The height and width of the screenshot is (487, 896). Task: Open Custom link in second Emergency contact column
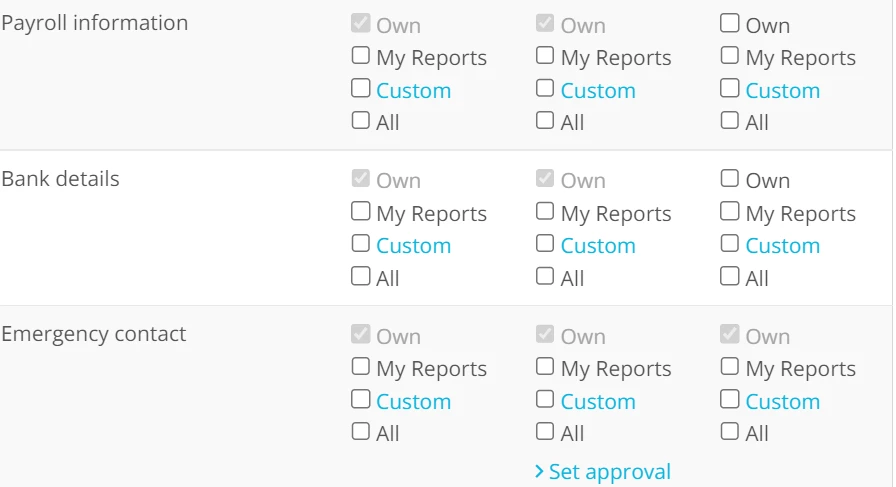tap(598, 401)
